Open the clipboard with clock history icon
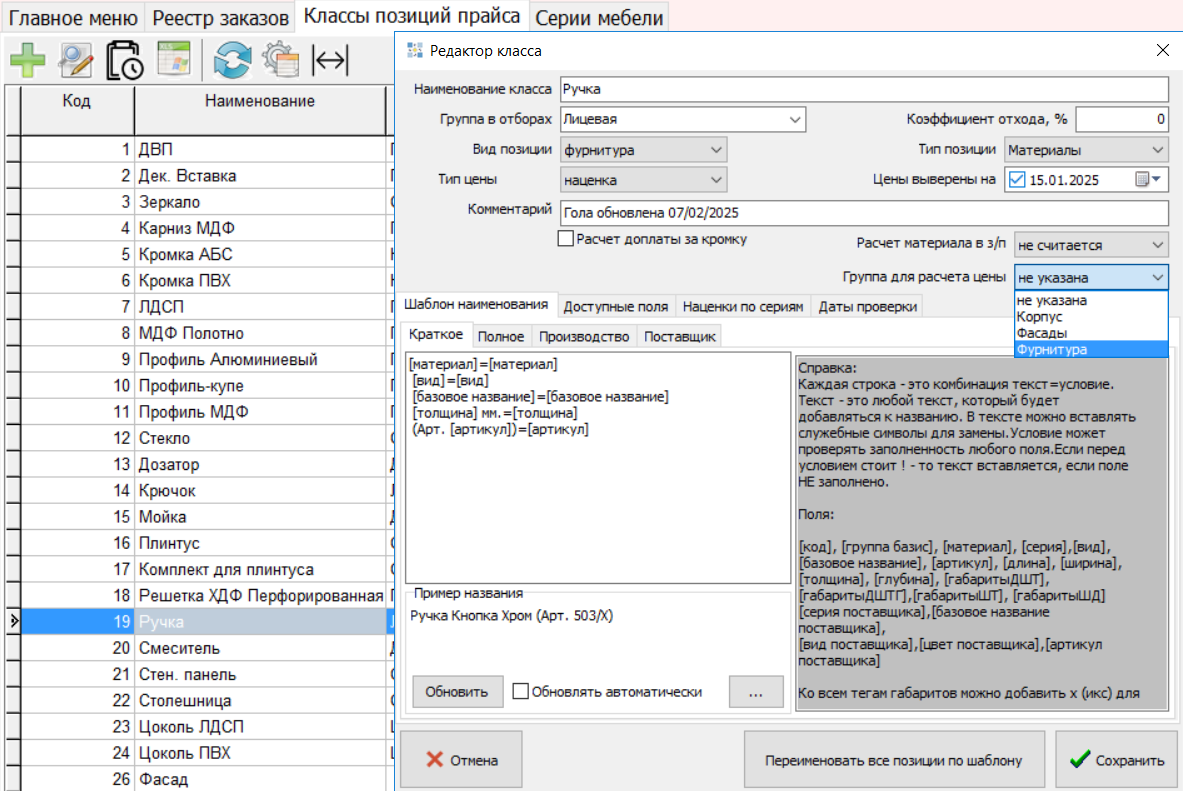This screenshot has width=1183, height=791. coord(125,61)
